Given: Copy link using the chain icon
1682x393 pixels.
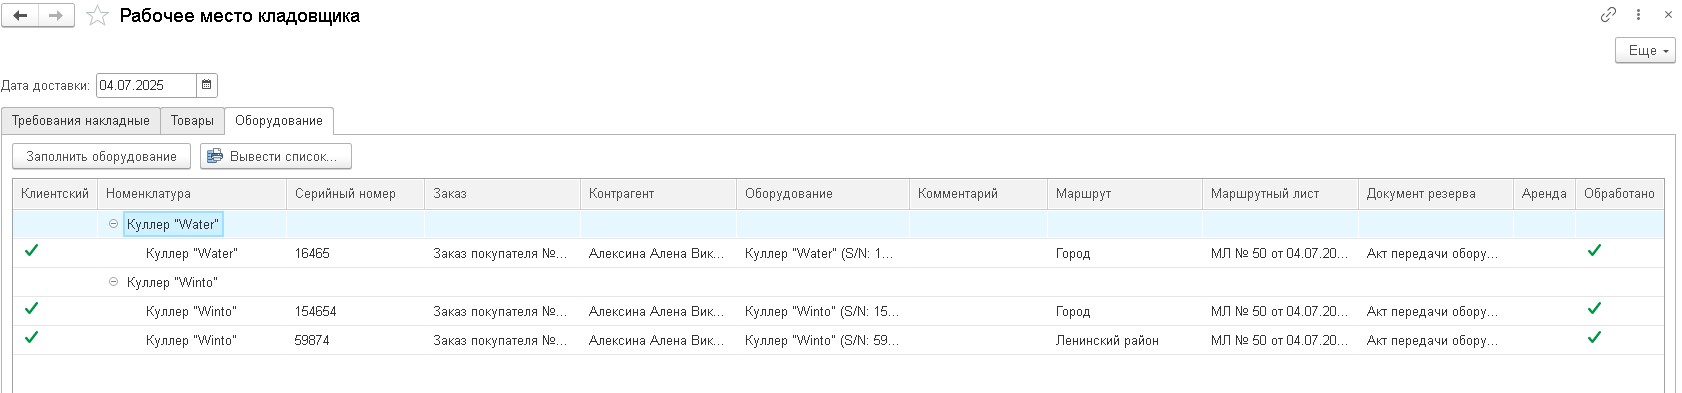Looking at the screenshot, I should [x=1608, y=15].
